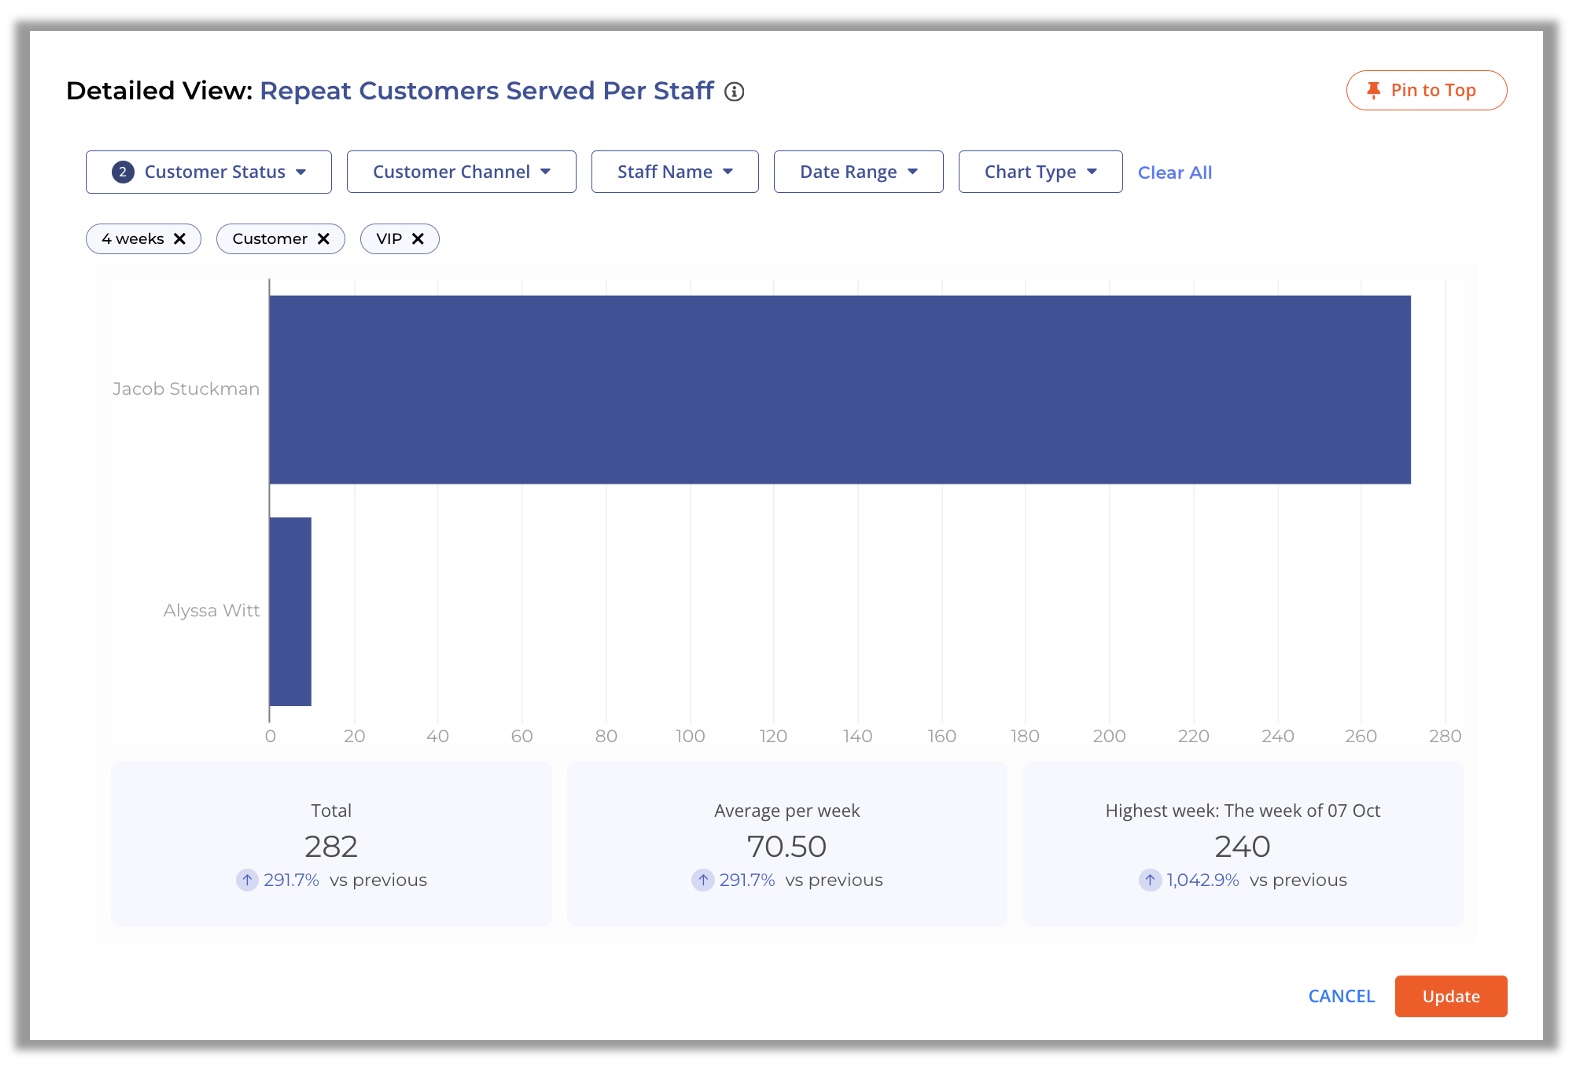Click the Total value 282

pos(331,847)
